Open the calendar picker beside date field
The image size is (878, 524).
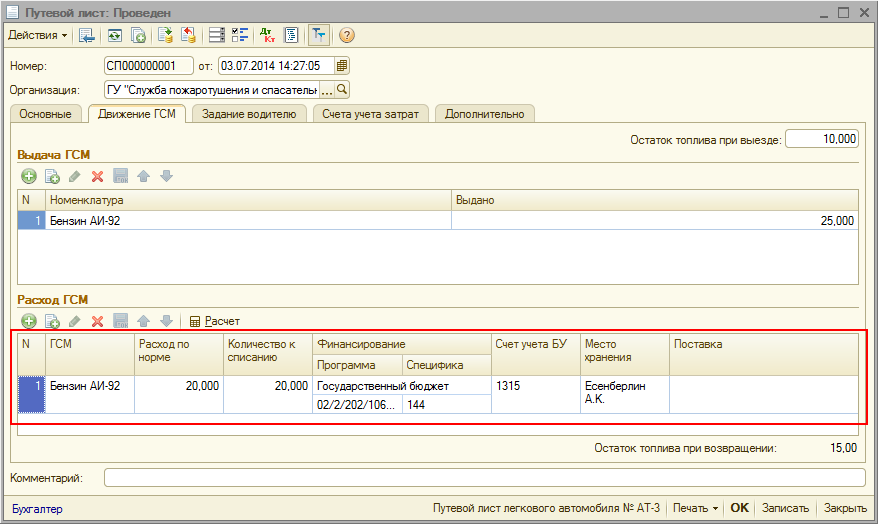click(342, 66)
